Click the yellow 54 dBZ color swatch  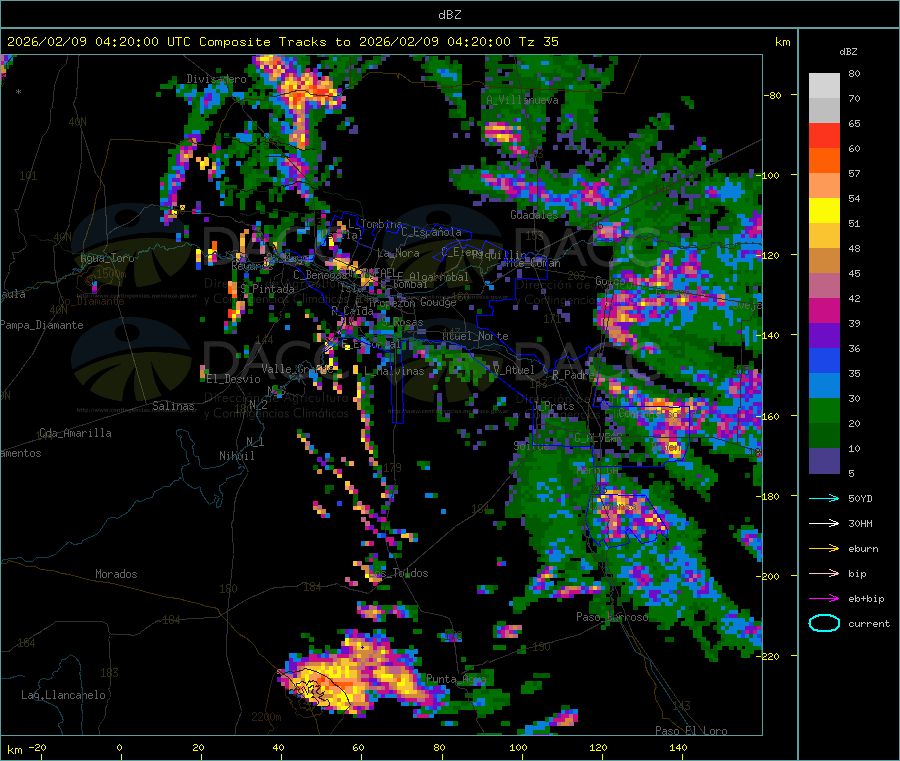[824, 211]
